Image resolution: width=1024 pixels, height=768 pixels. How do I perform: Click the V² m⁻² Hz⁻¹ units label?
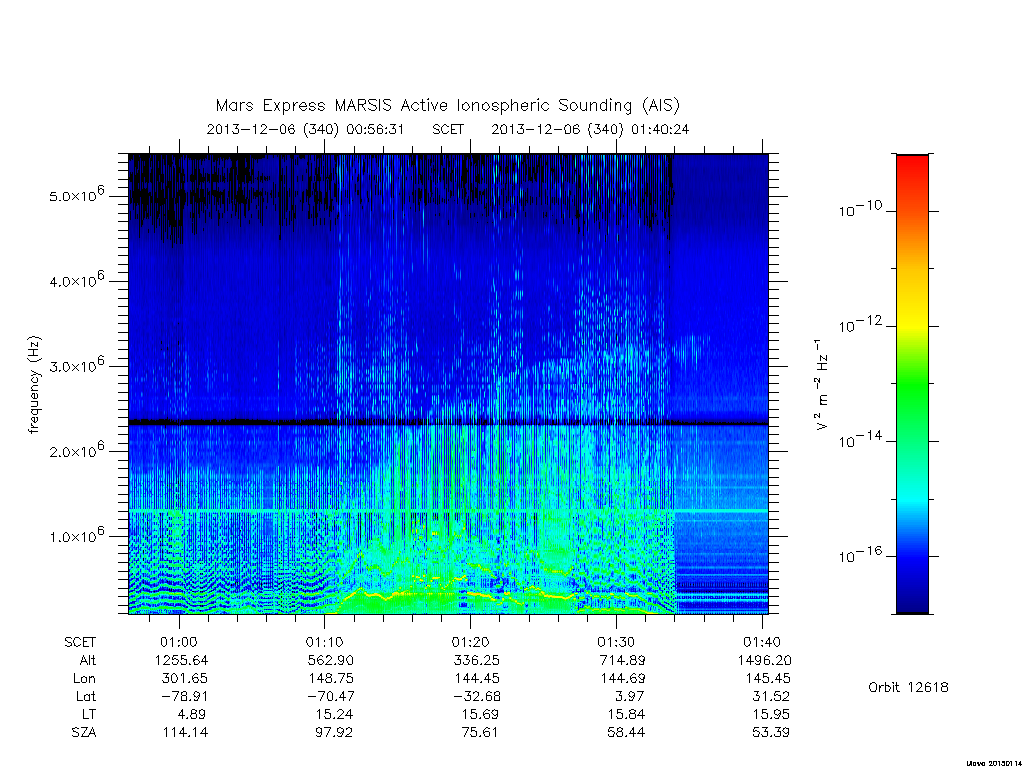tap(821, 384)
